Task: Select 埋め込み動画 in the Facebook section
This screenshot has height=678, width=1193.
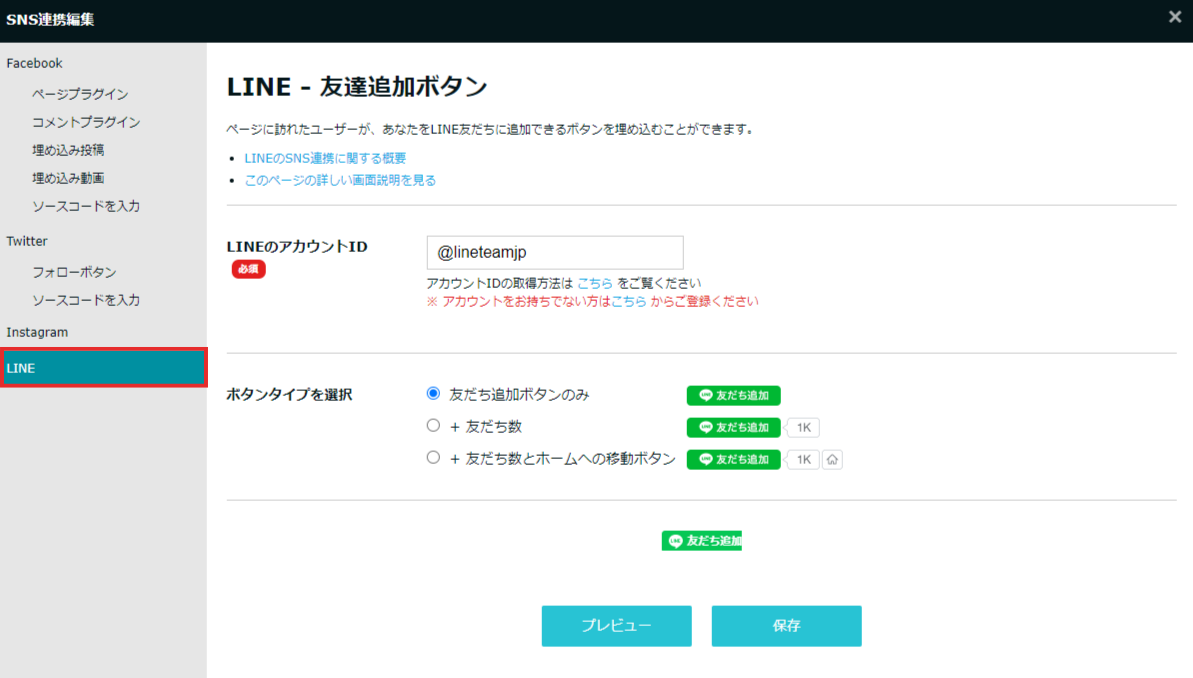Action: [68, 178]
